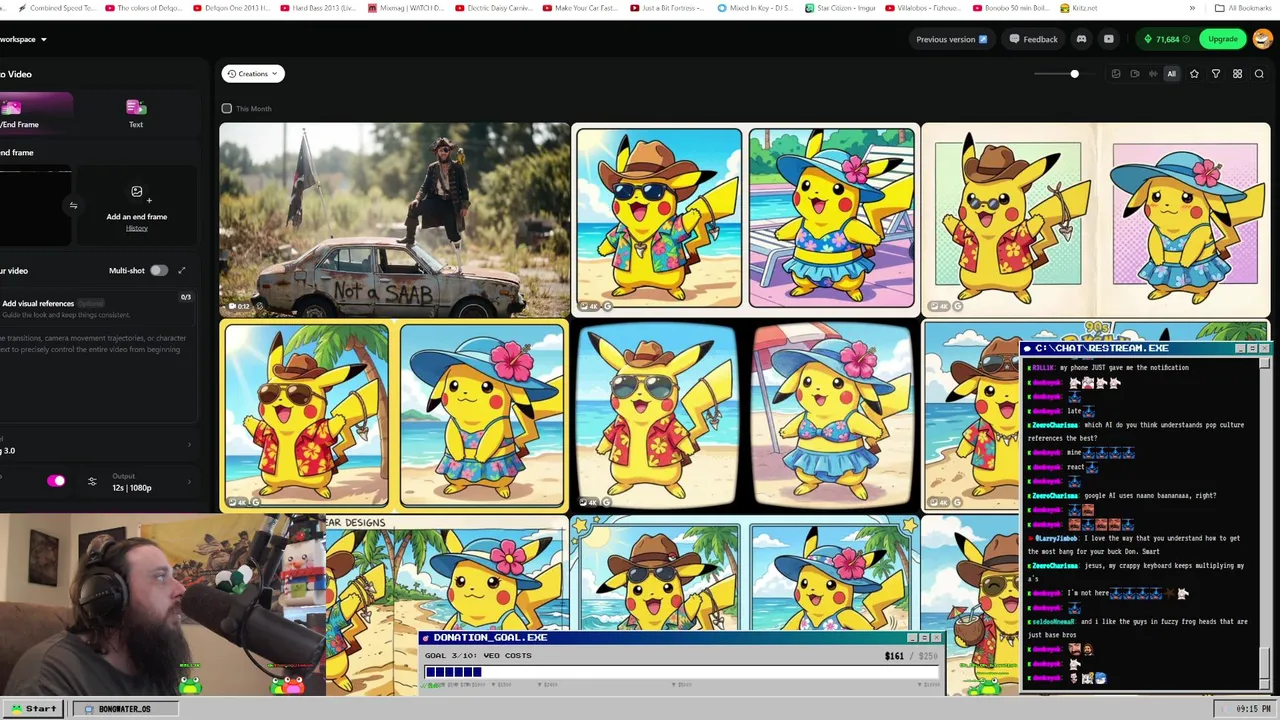Expand the Output 12s 1080p options
This screenshot has height=720, width=1280.
150,482
